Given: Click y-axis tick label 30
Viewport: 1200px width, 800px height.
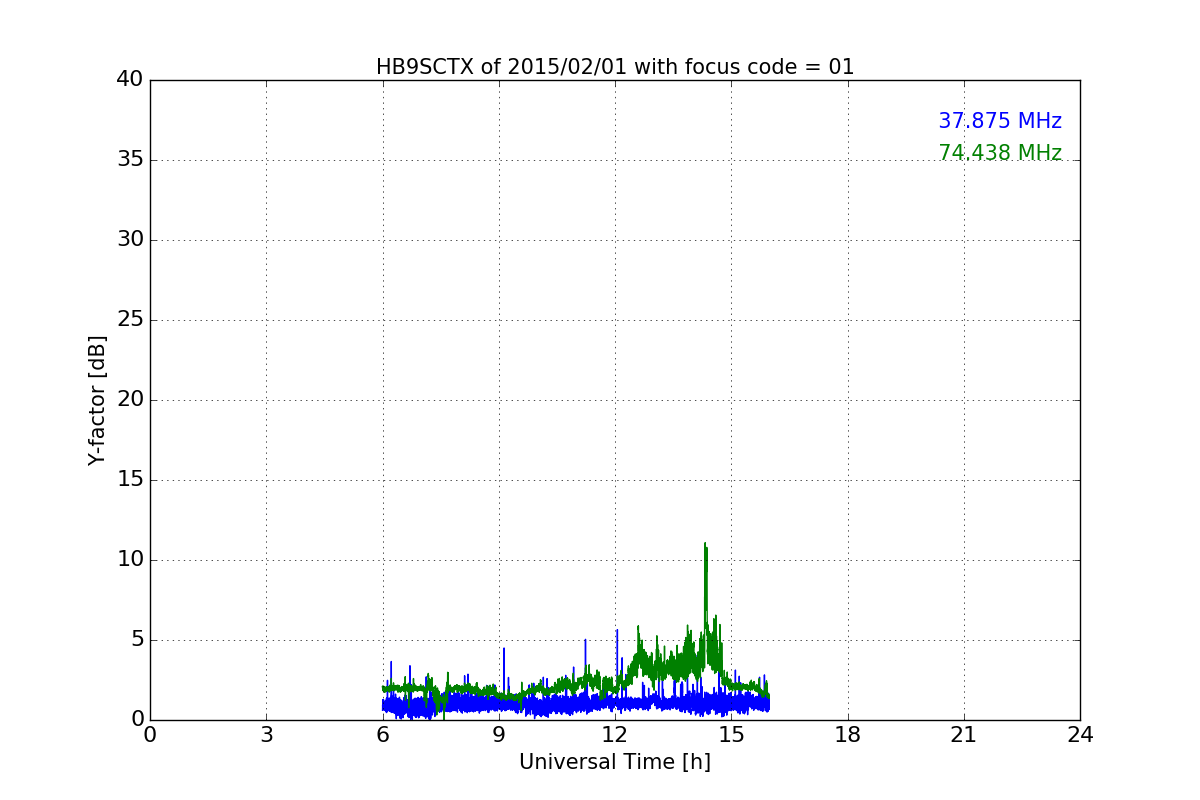Looking at the screenshot, I should coord(130,239).
